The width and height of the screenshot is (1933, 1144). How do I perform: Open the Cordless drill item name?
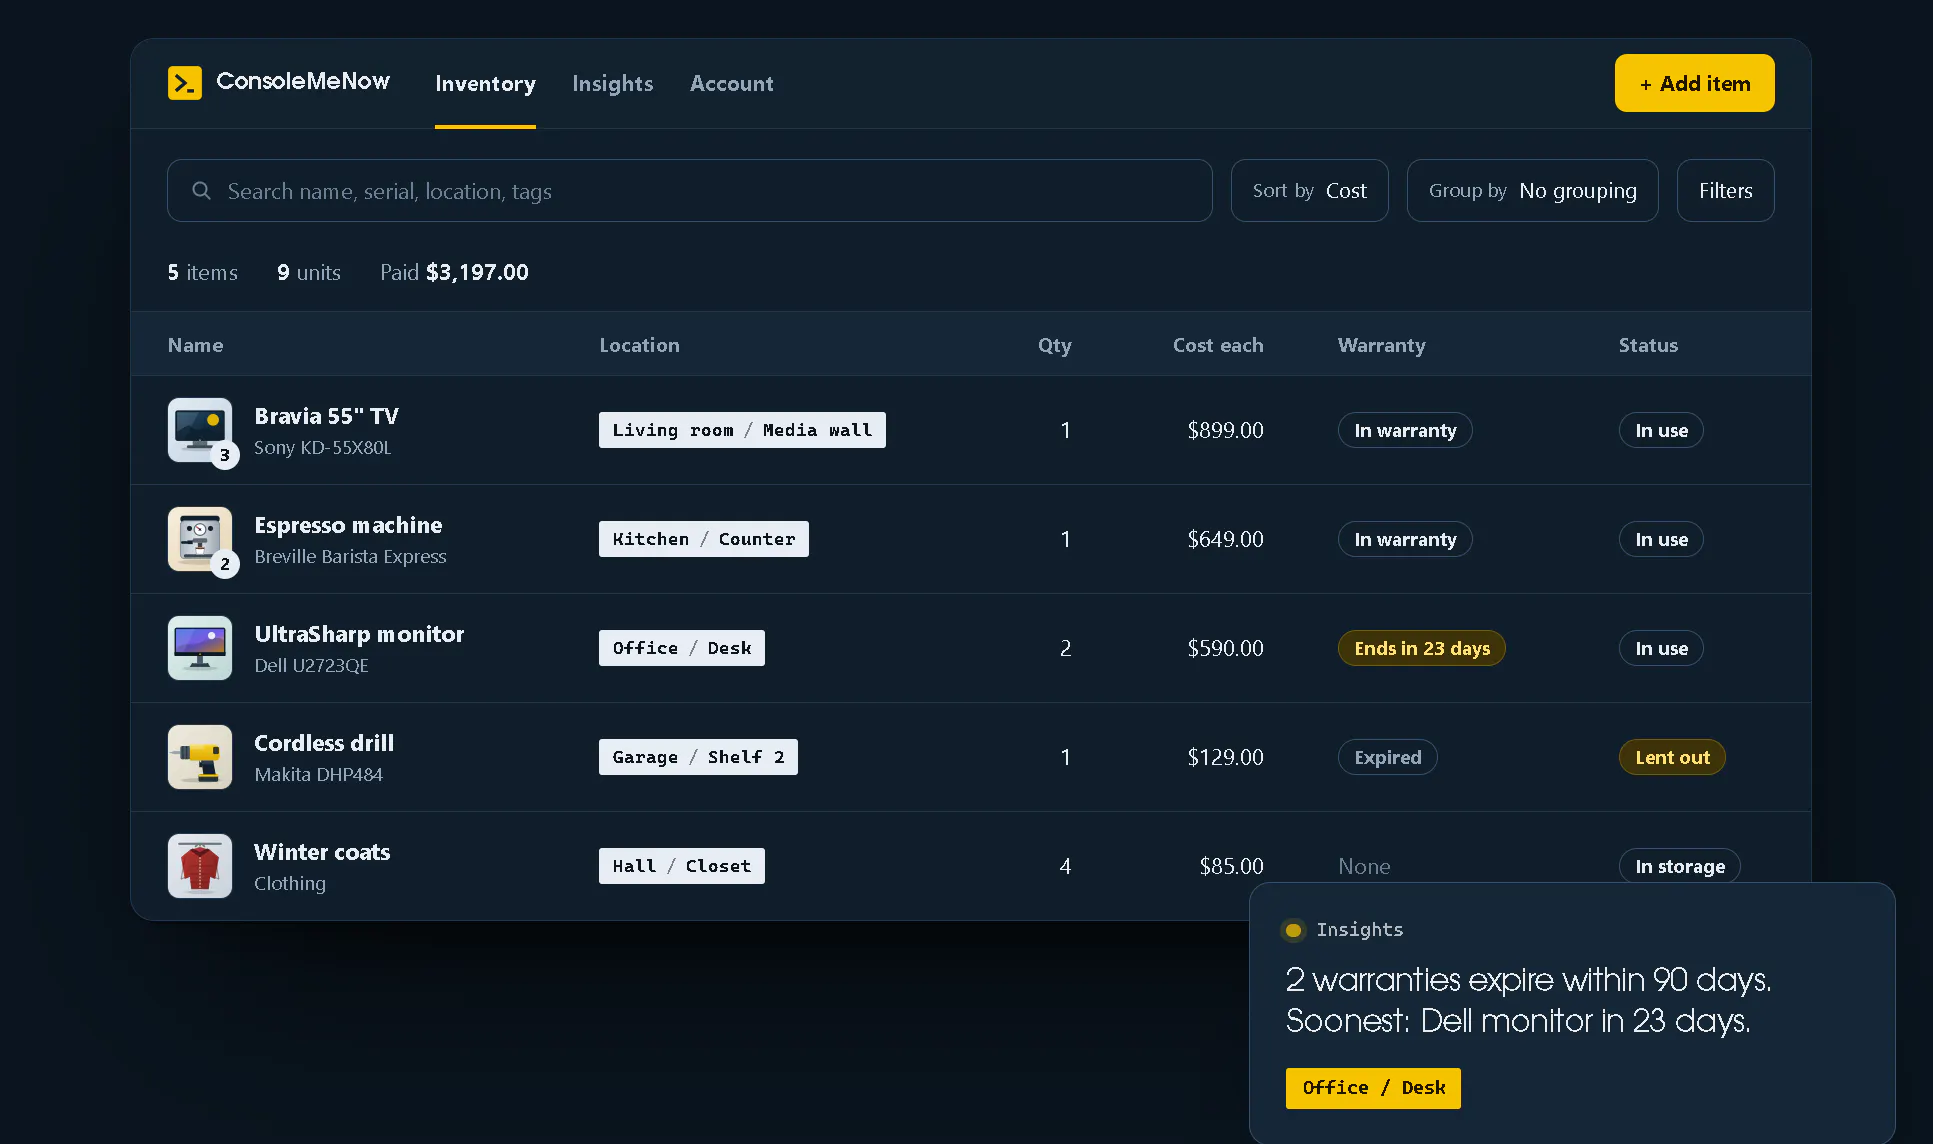point(324,743)
